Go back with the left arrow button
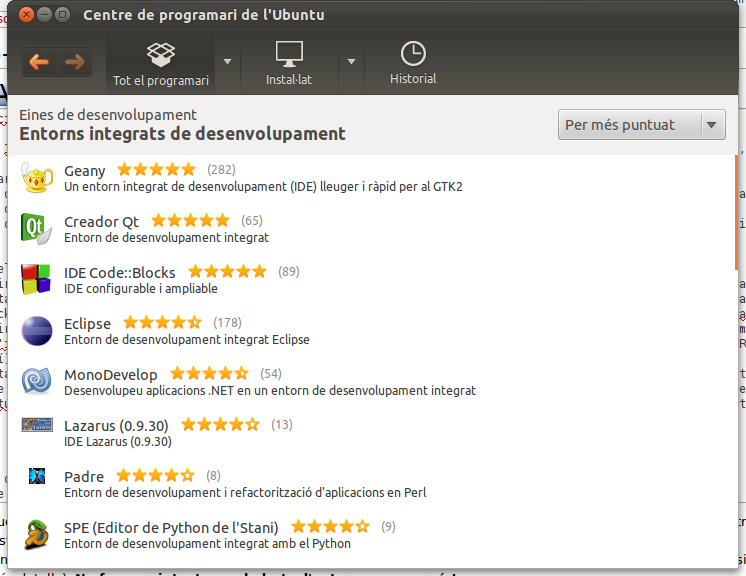The height and width of the screenshot is (576, 746). point(39,62)
